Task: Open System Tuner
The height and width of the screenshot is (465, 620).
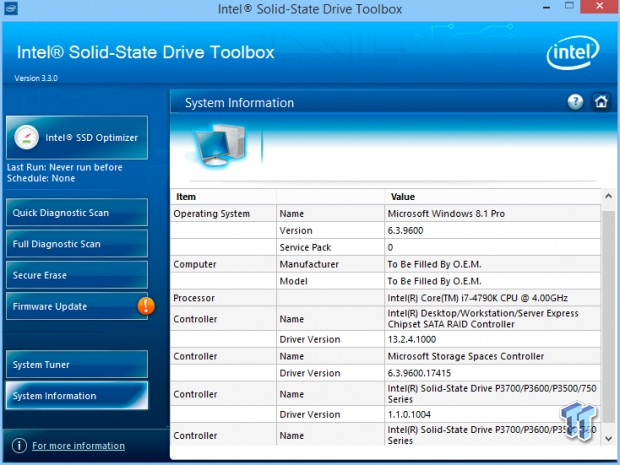Action: coord(77,364)
